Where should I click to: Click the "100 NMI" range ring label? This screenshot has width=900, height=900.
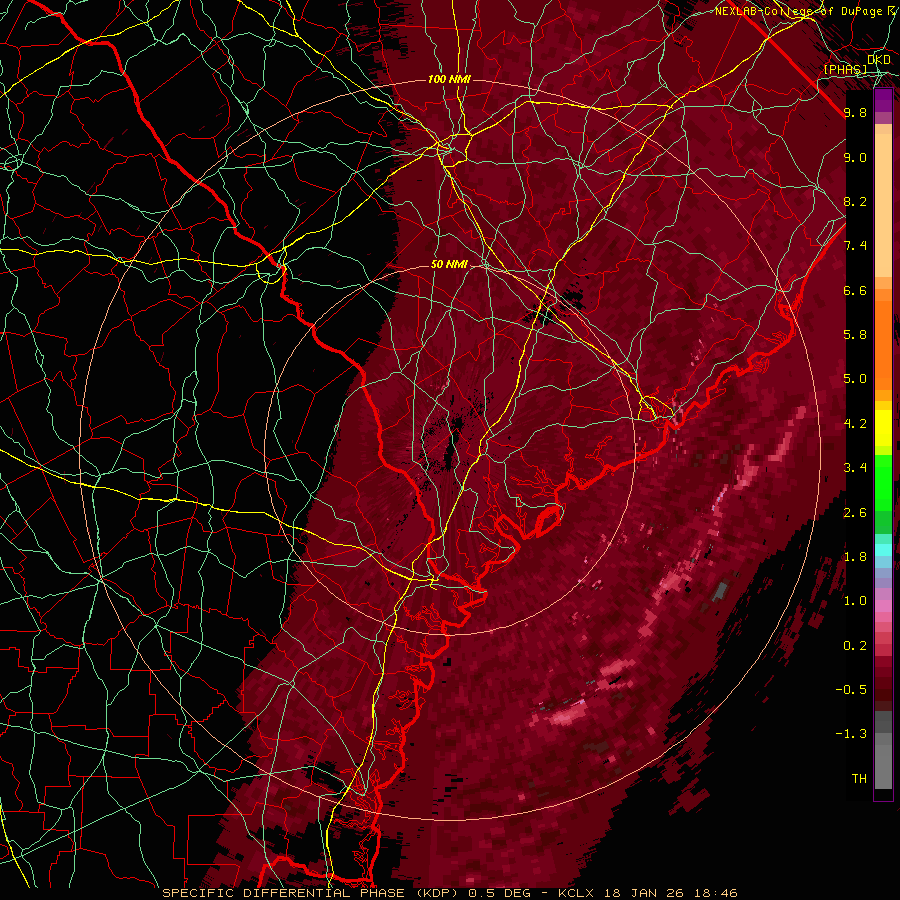pos(449,79)
